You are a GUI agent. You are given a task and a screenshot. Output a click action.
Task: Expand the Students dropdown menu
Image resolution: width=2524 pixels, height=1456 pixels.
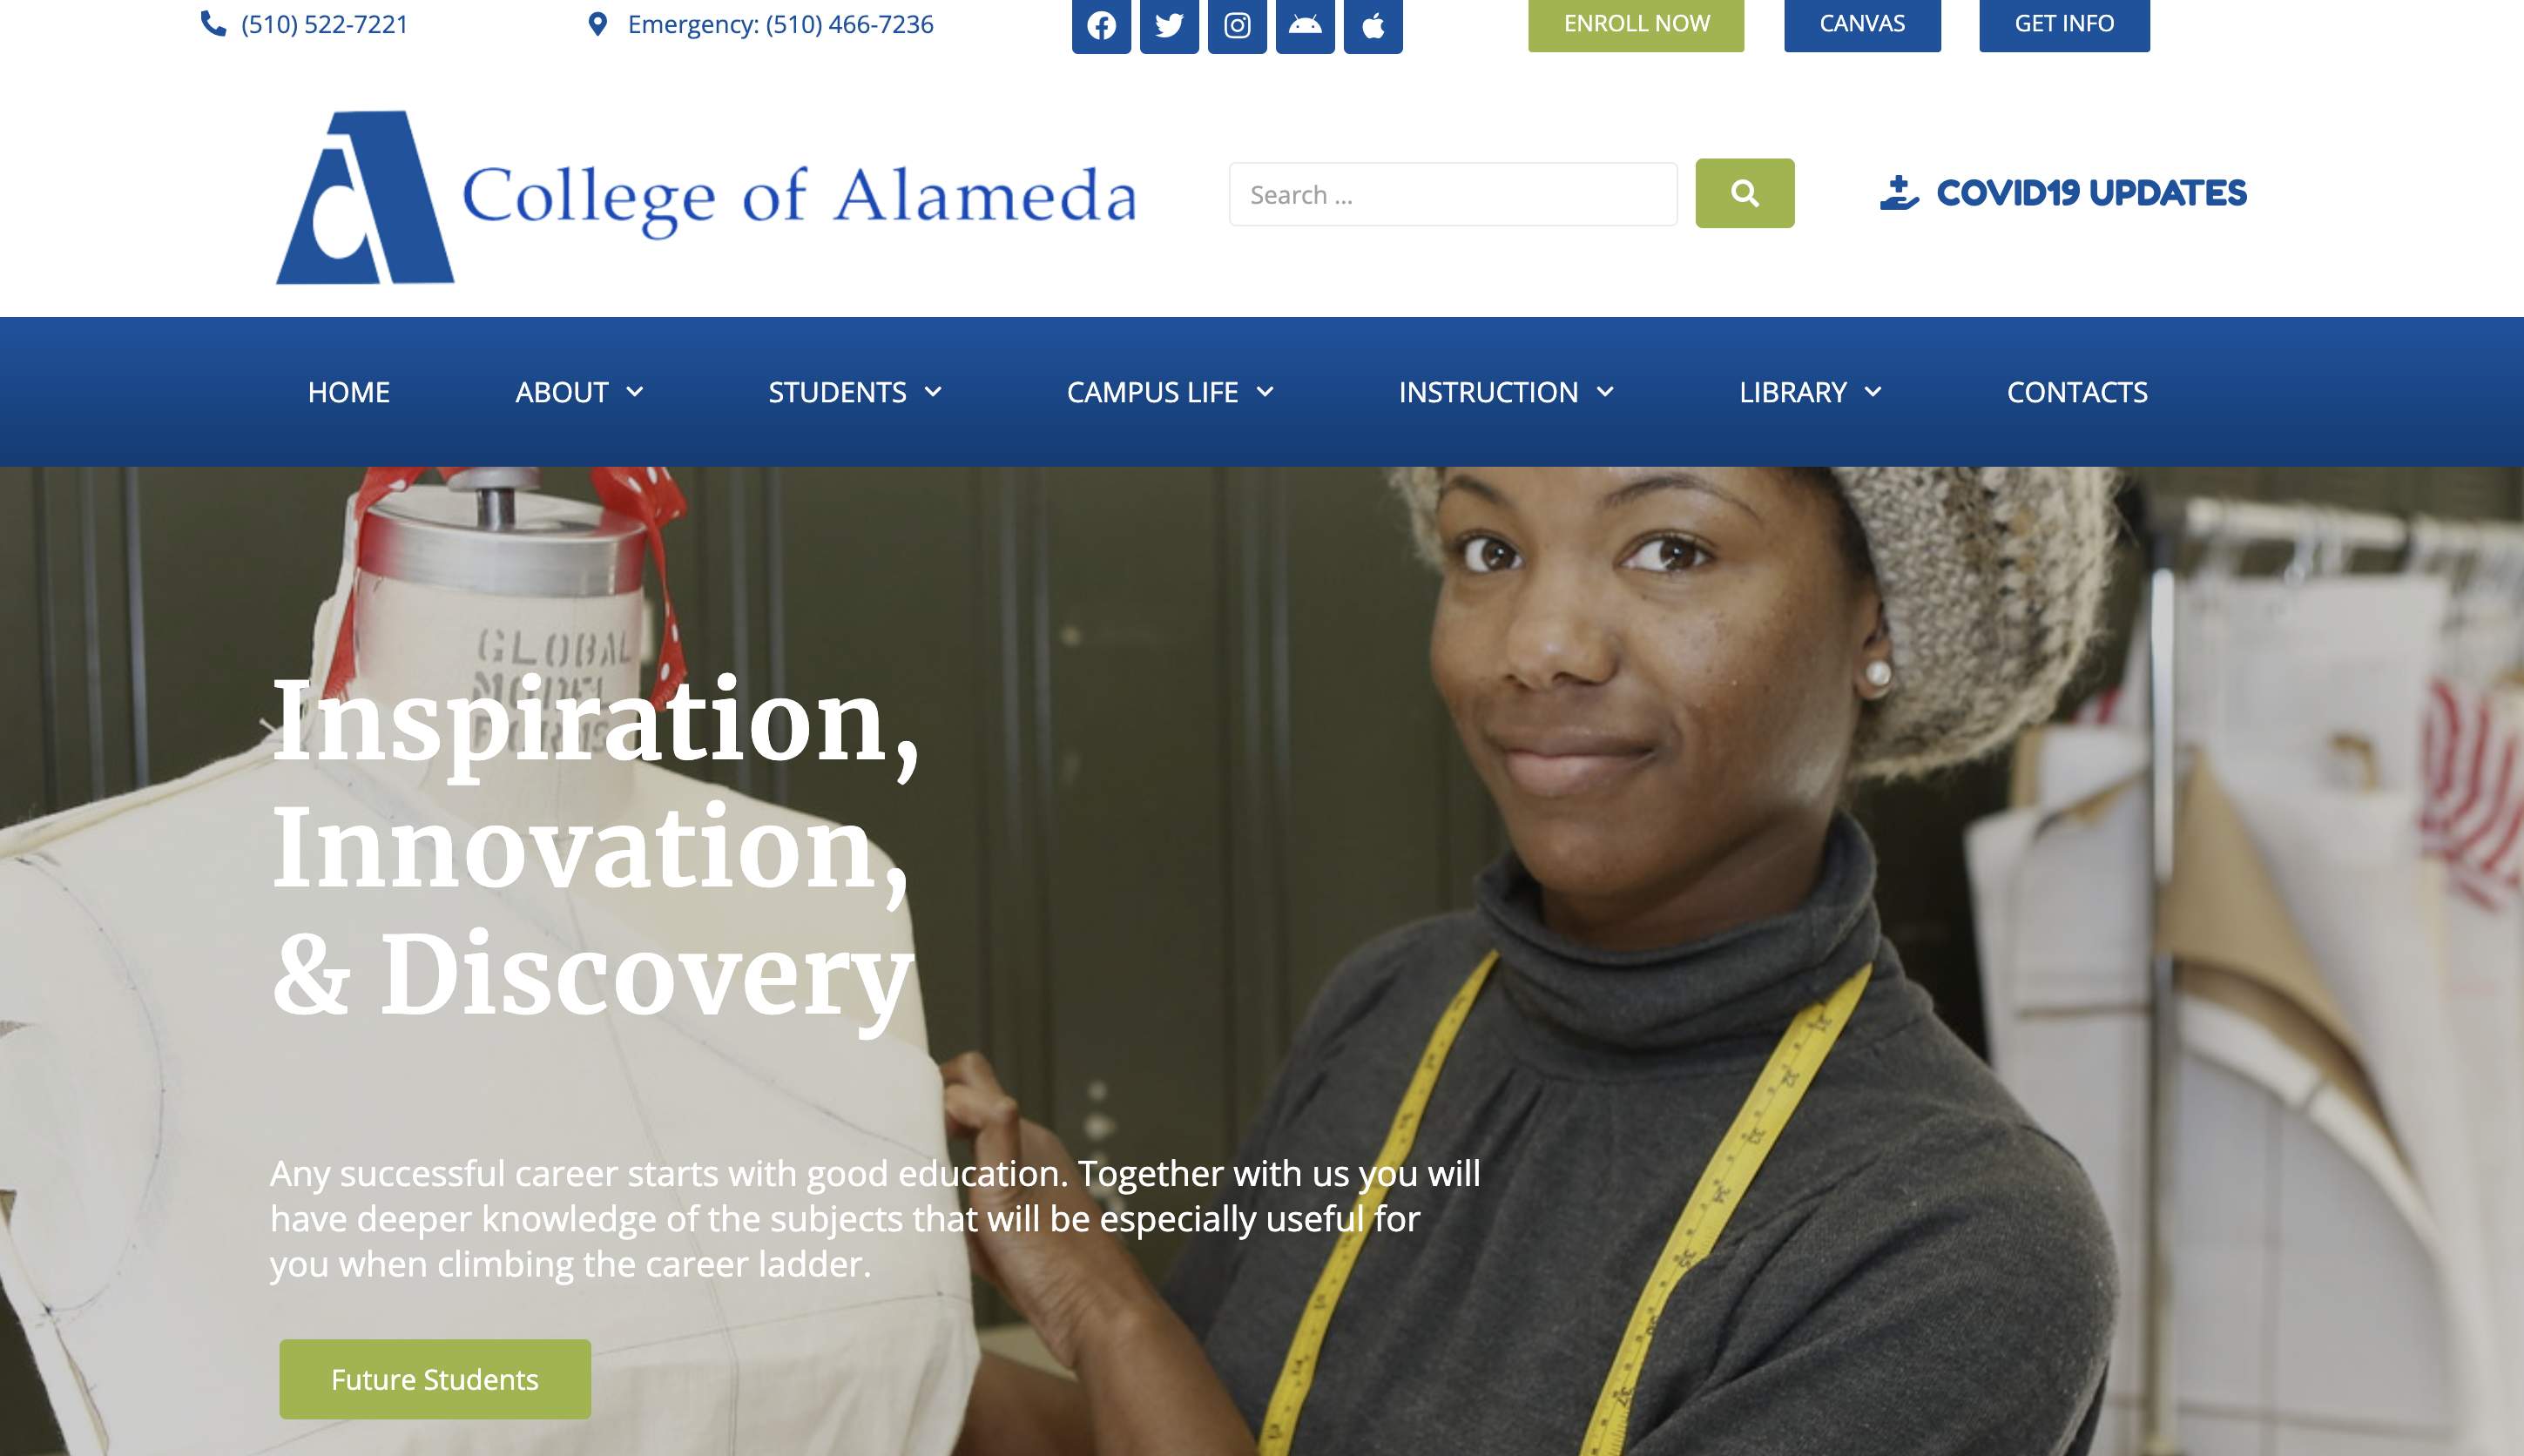(x=855, y=392)
